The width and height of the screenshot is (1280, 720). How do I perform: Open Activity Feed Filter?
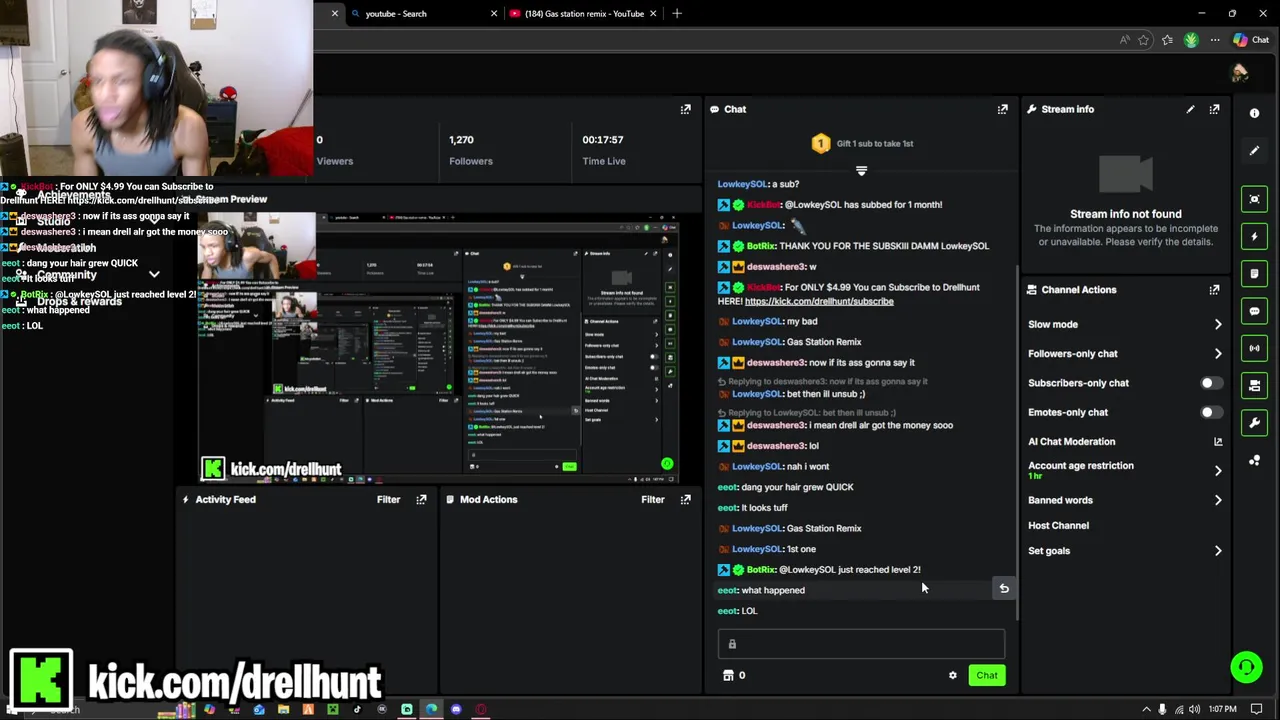[x=388, y=499]
